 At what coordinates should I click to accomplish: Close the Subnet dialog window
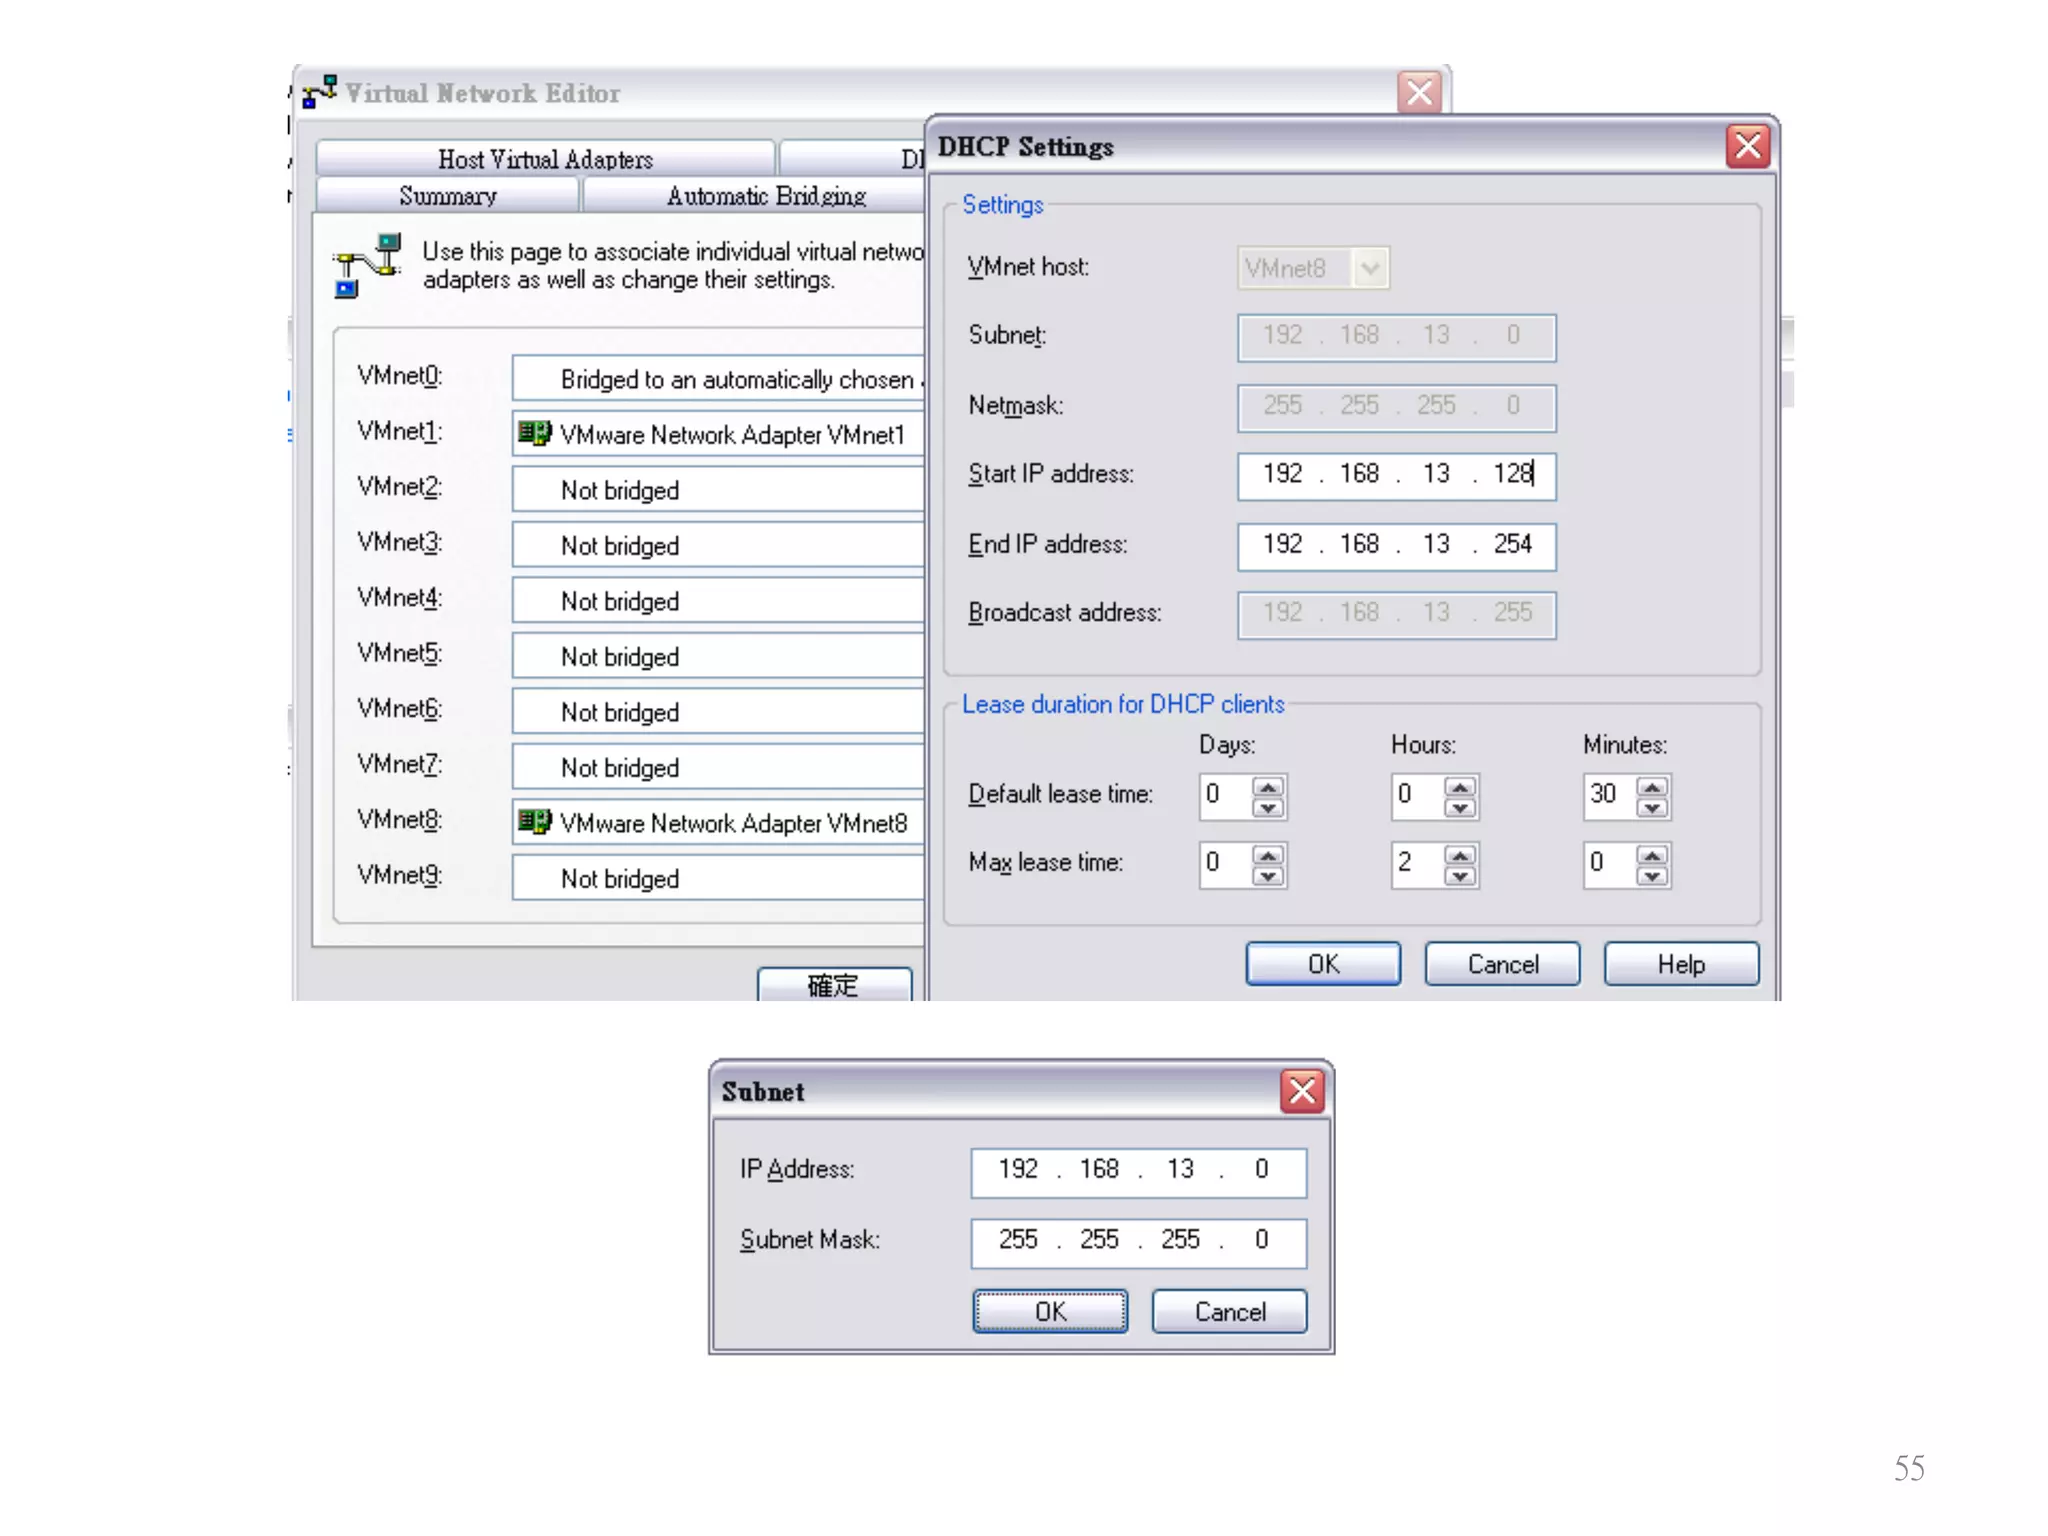click(1302, 1091)
